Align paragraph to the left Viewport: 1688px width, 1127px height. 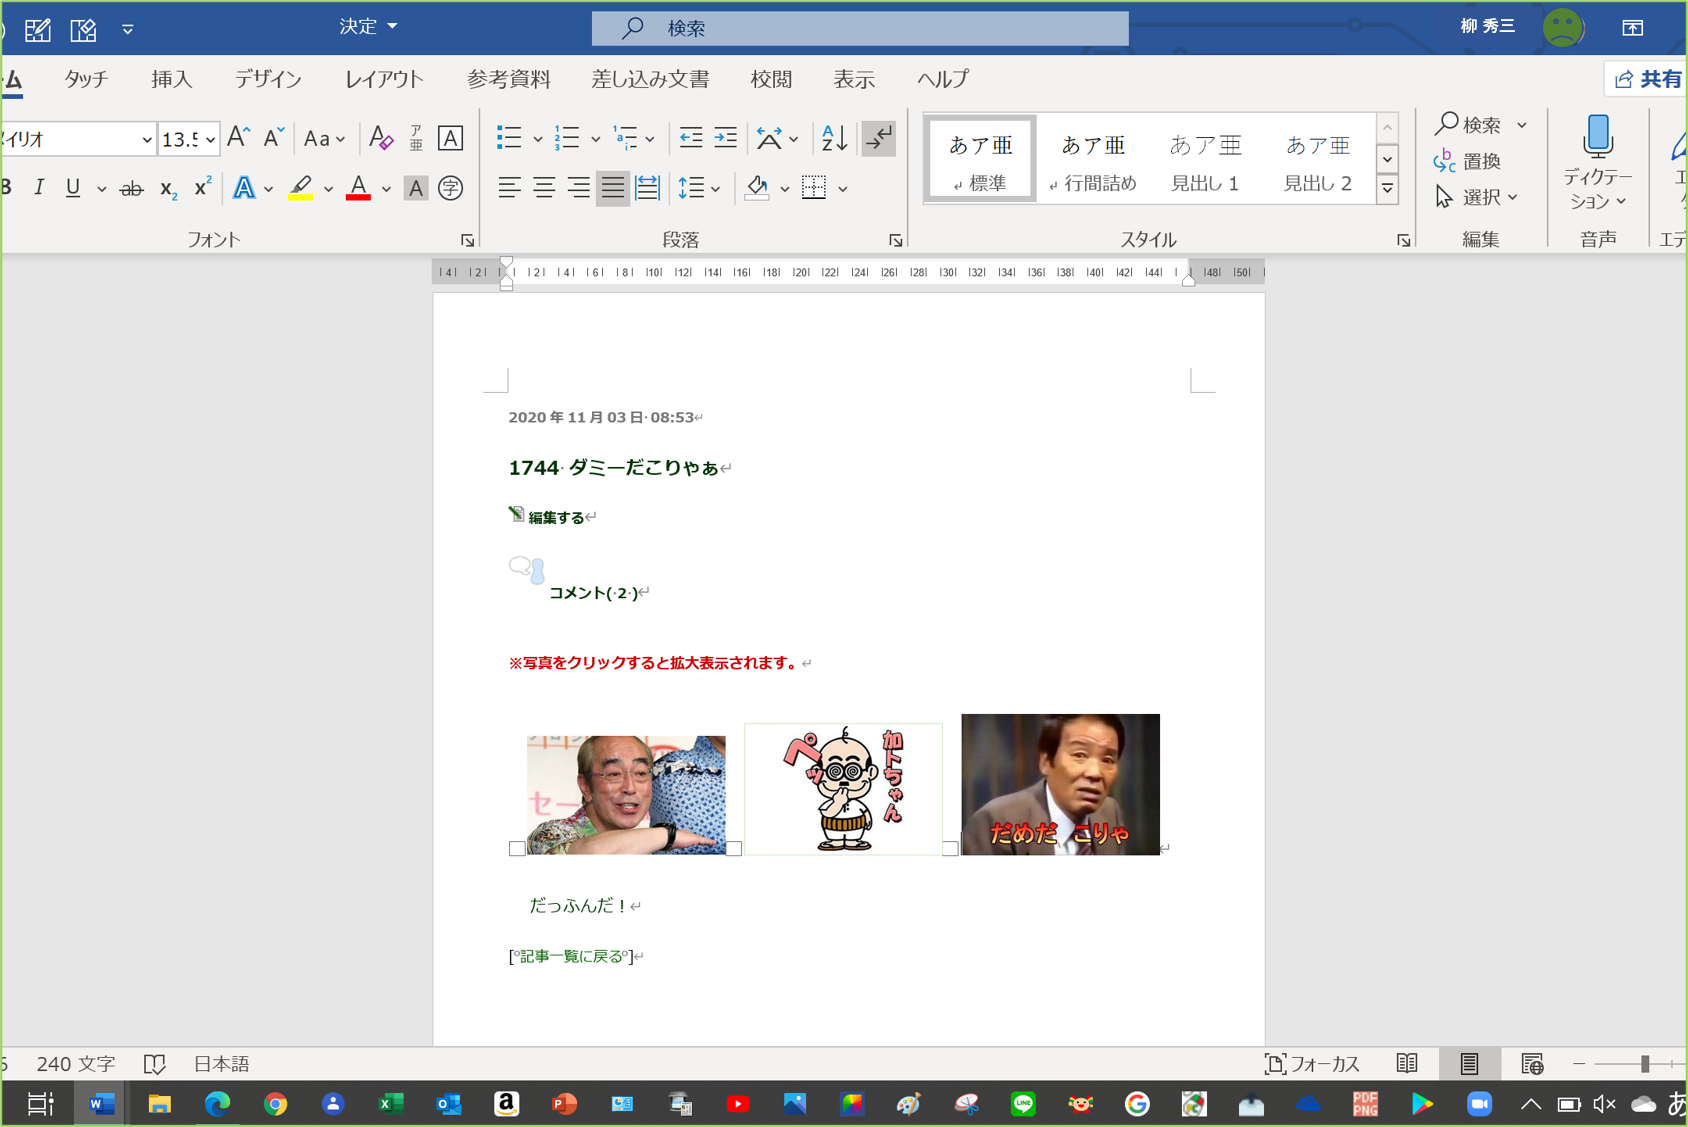pyautogui.click(x=509, y=187)
